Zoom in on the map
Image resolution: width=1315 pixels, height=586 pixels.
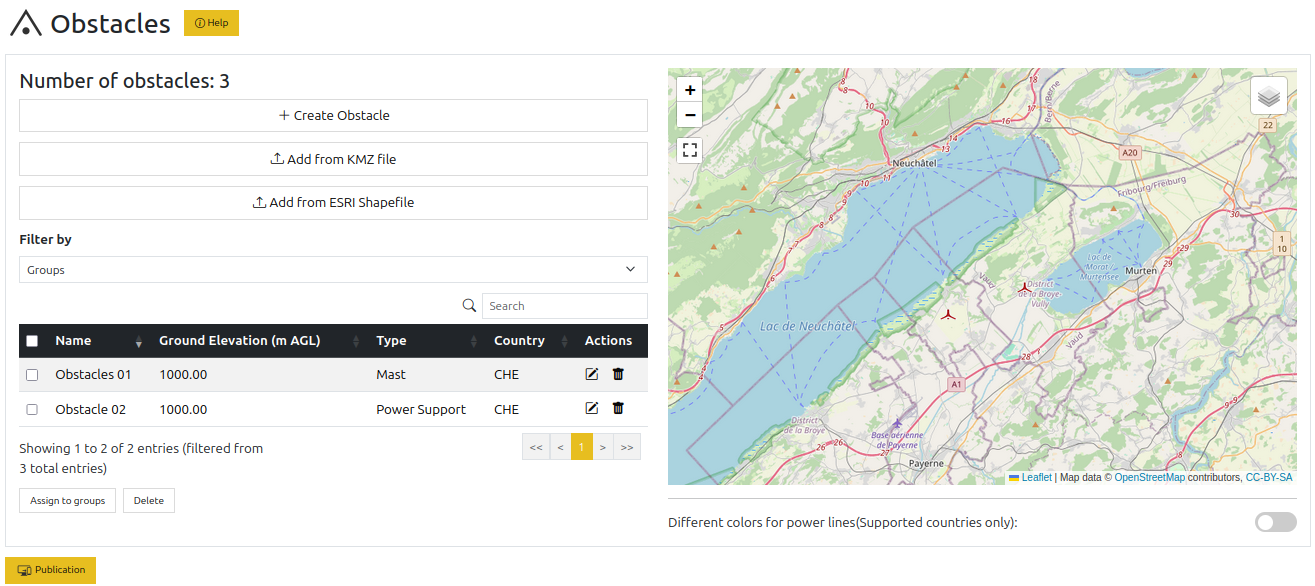[689, 89]
